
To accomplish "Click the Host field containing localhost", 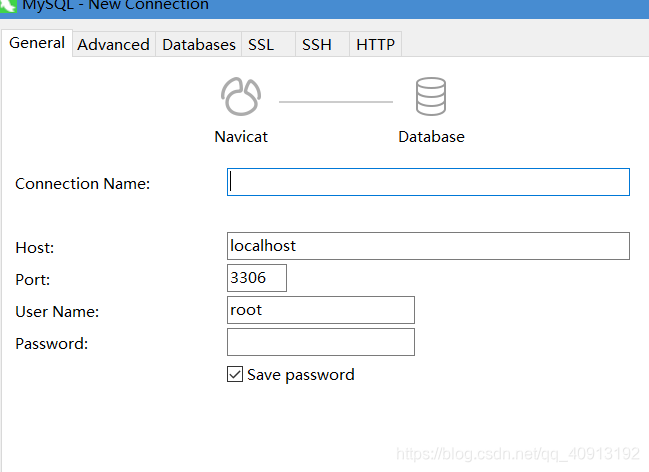I will 428,246.
